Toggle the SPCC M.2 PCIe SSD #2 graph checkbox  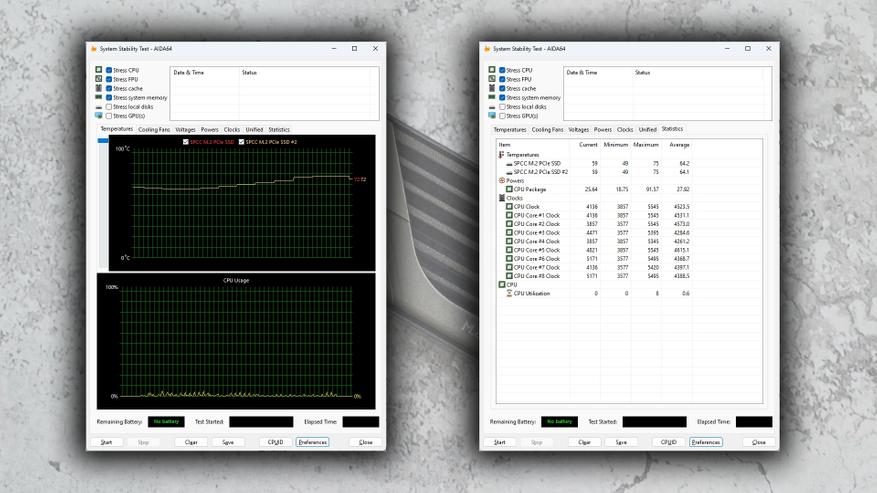[x=242, y=142]
